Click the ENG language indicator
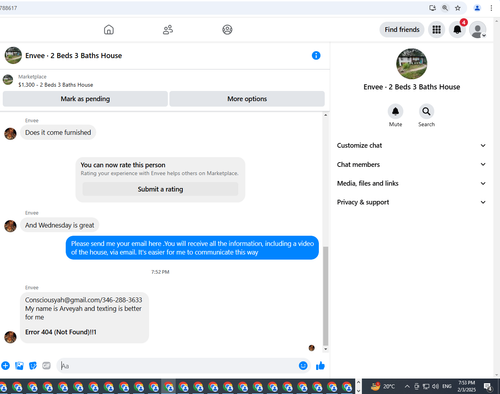 pyautogui.click(x=447, y=386)
